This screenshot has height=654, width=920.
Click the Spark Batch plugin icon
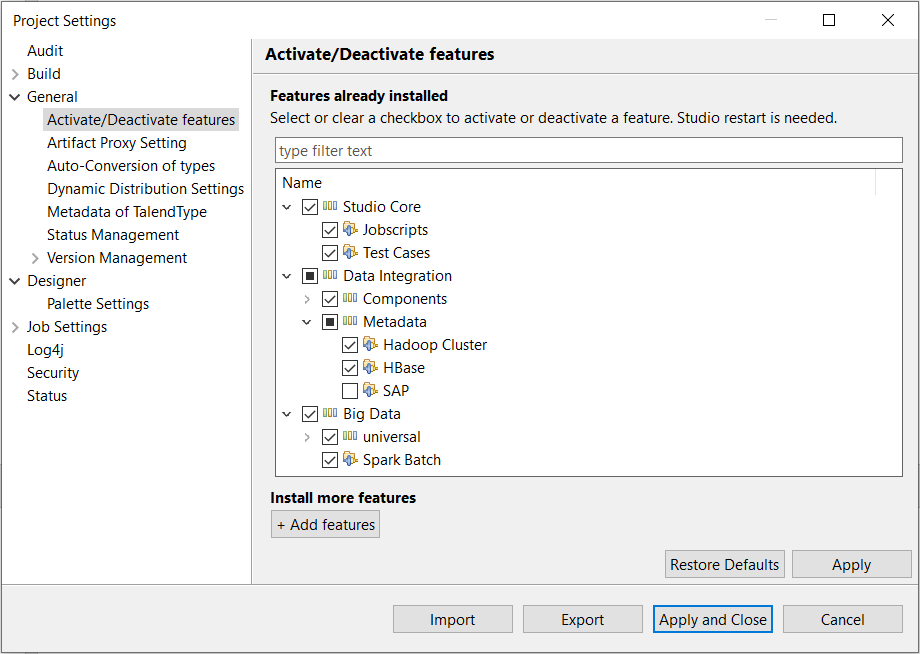tap(352, 459)
